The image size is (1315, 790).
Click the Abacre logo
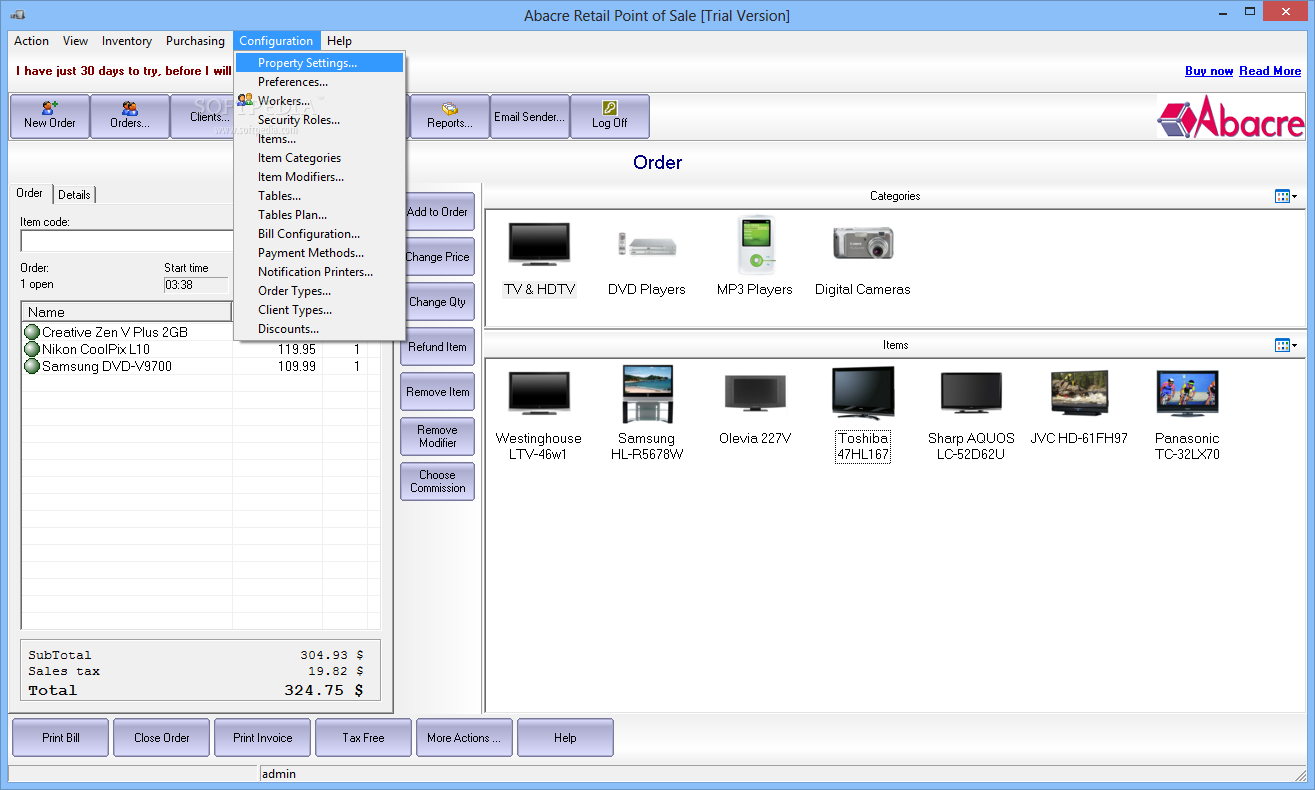1231,117
